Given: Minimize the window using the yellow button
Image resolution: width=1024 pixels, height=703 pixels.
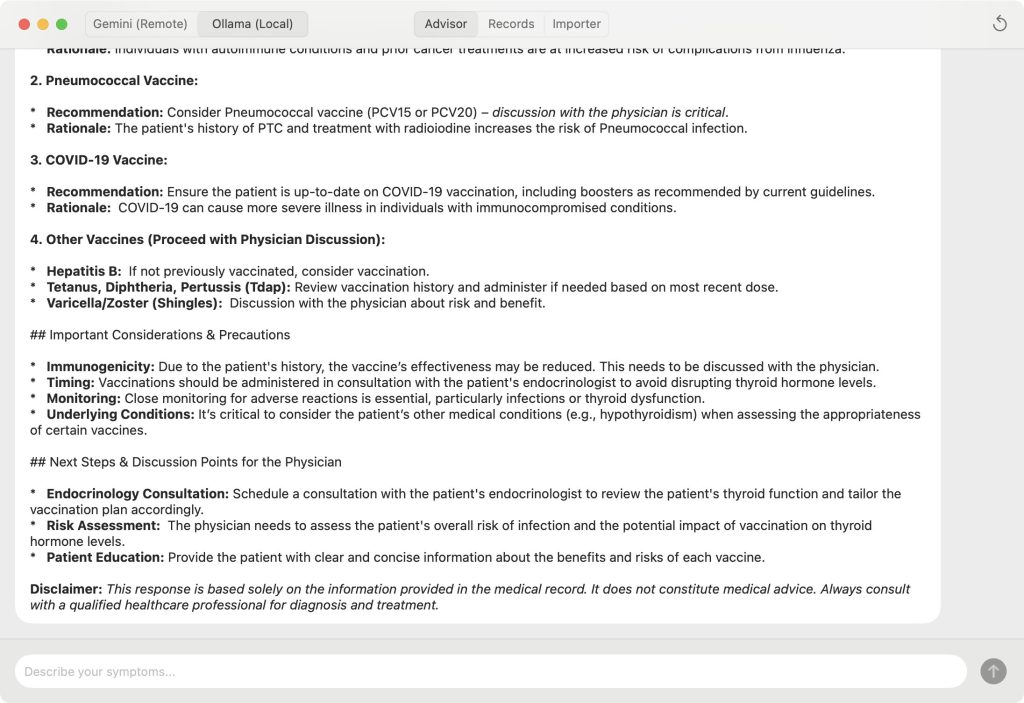Looking at the screenshot, I should click(43, 24).
